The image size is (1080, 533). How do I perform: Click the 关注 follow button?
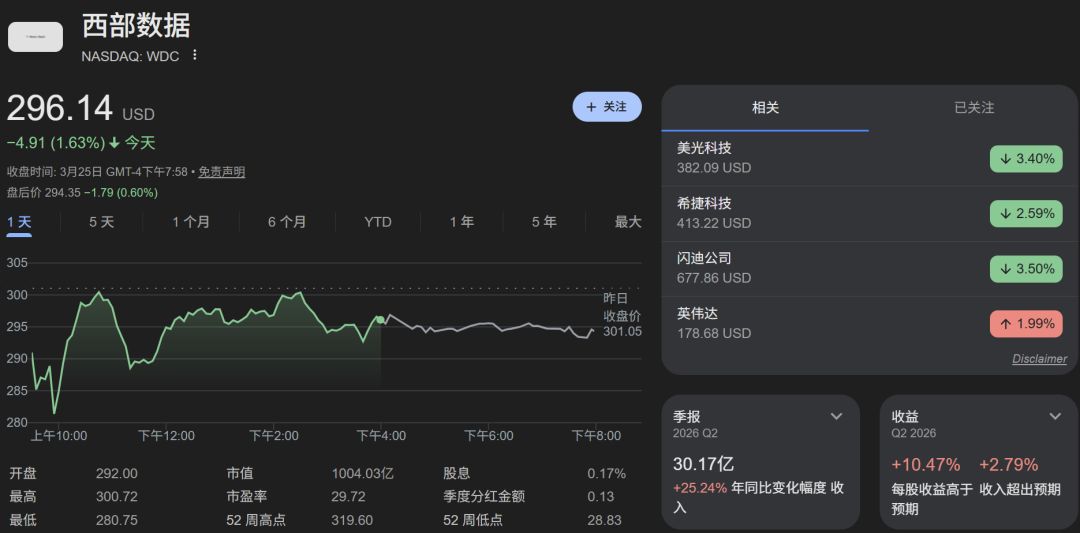pos(606,107)
